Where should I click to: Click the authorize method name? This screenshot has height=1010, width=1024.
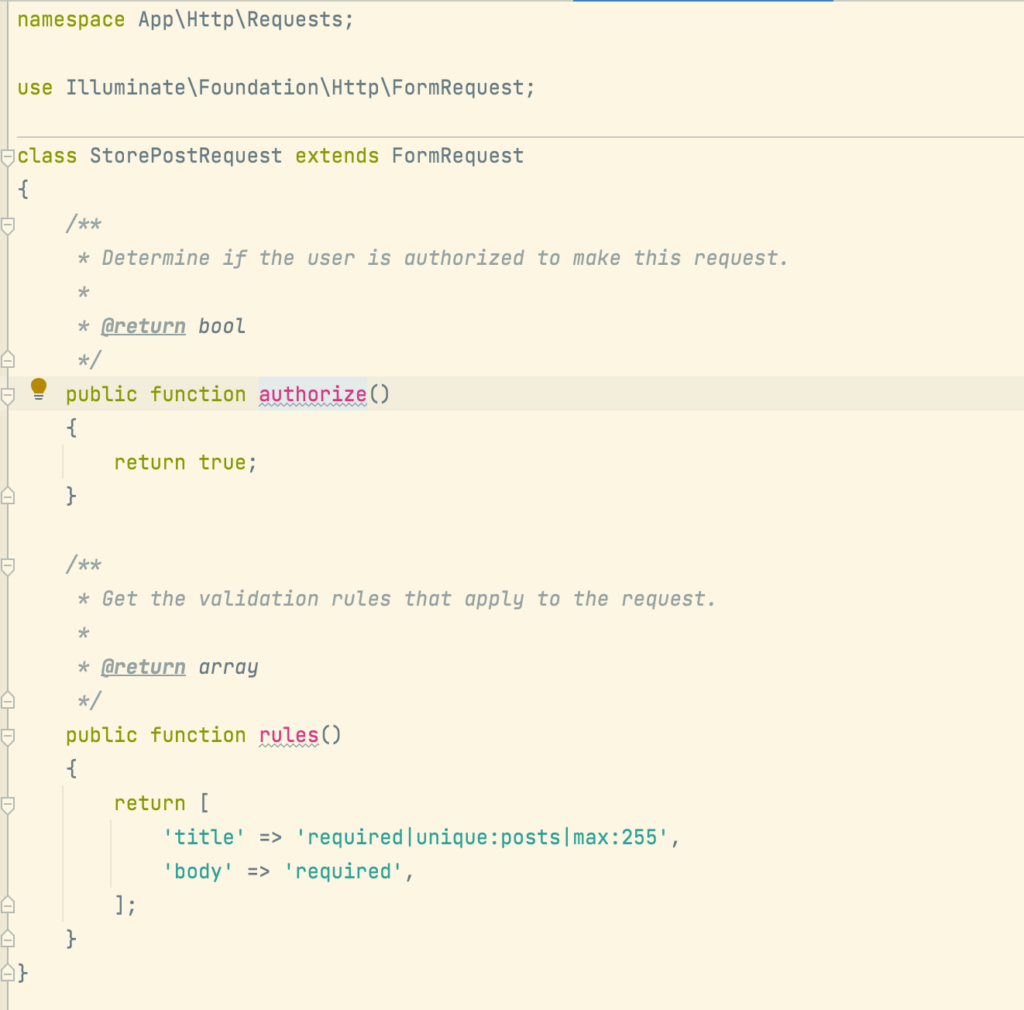tap(313, 394)
